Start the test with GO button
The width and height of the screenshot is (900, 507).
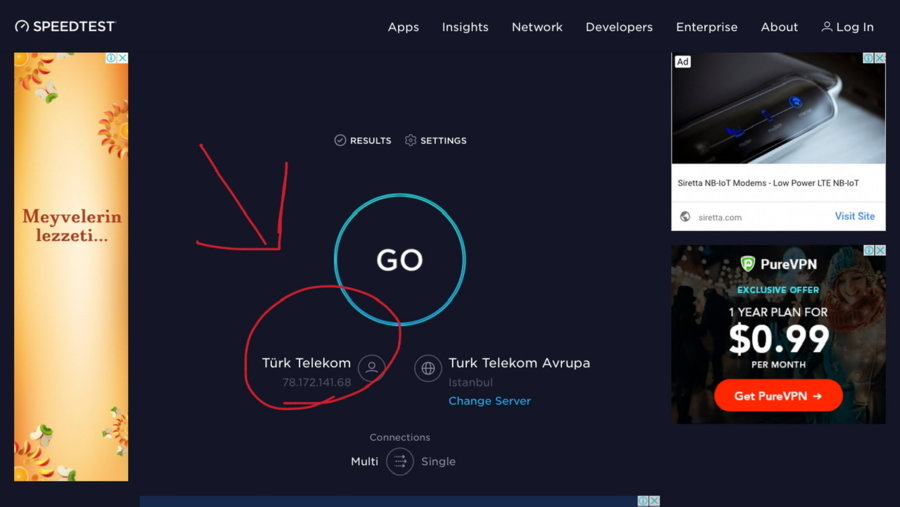click(400, 260)
